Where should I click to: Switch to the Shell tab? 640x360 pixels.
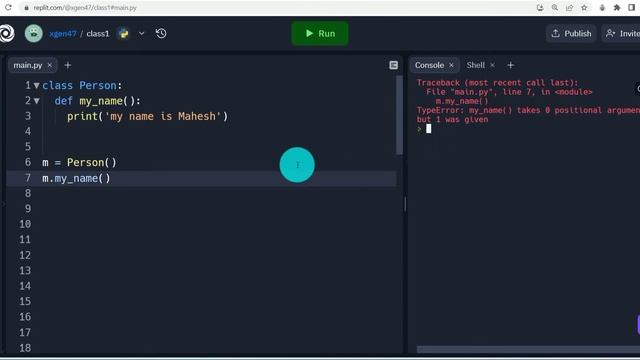[476, 65]
